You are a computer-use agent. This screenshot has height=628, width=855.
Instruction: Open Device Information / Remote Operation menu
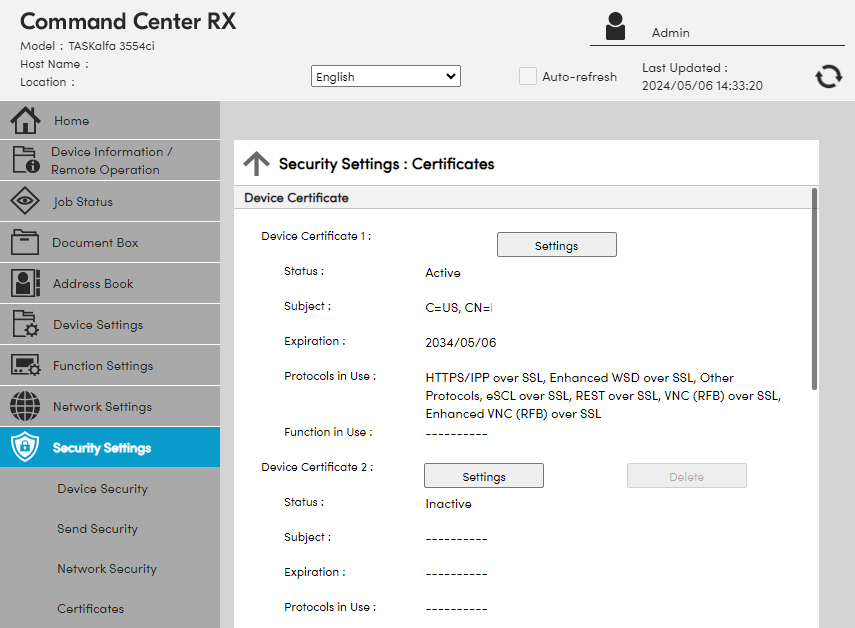click(x=110, y=160)
